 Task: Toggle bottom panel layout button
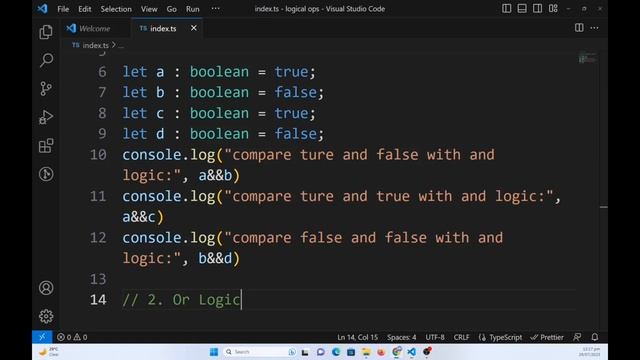pos(522,9)
